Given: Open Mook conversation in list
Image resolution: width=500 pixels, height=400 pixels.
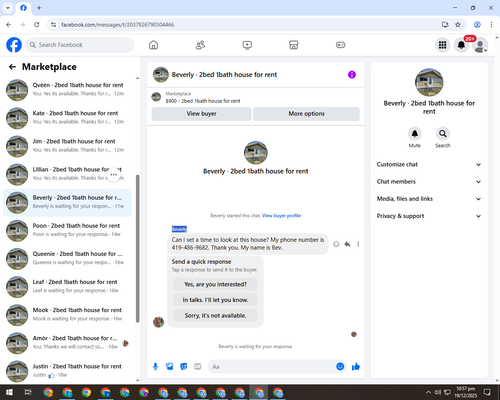Looking at the screenshot, I should [x=68, y=315].
